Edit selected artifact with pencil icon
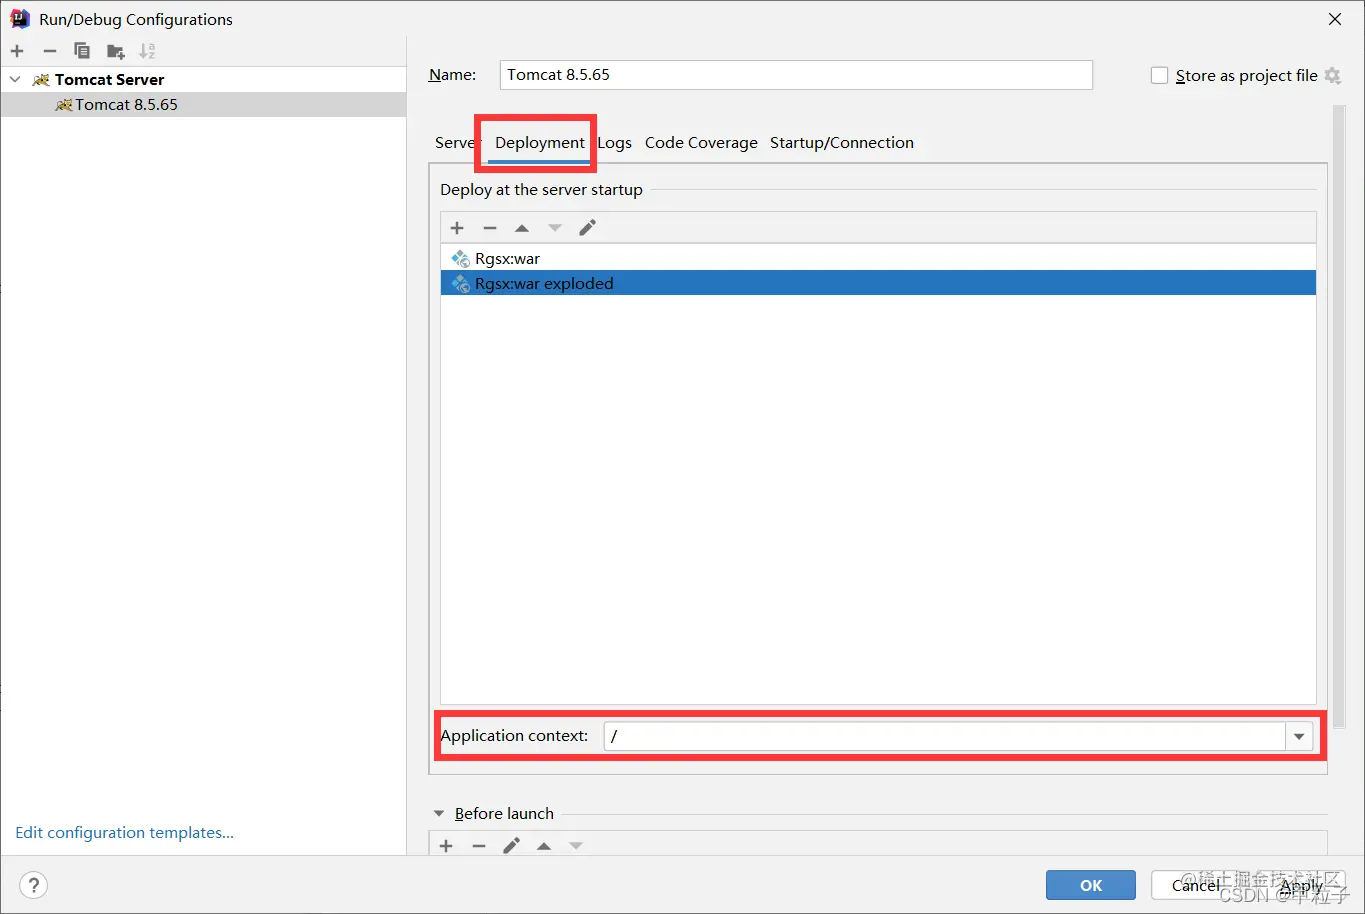This screenshot has width=1365, height=914. 588,228
